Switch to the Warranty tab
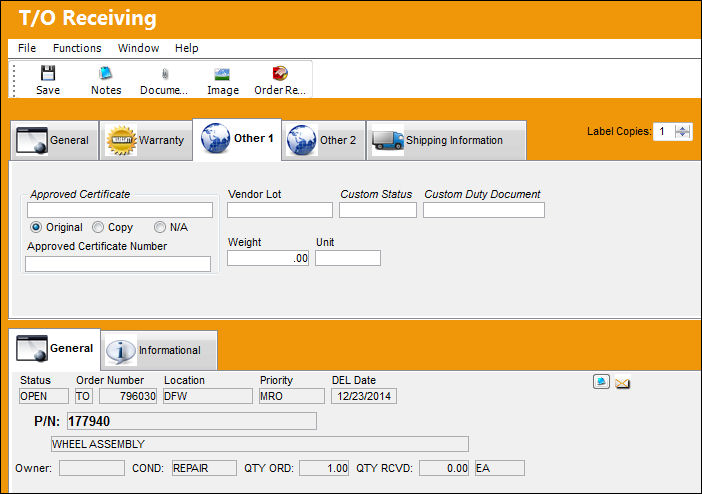This screenshot has height=494, width=702. pos(146,140)
